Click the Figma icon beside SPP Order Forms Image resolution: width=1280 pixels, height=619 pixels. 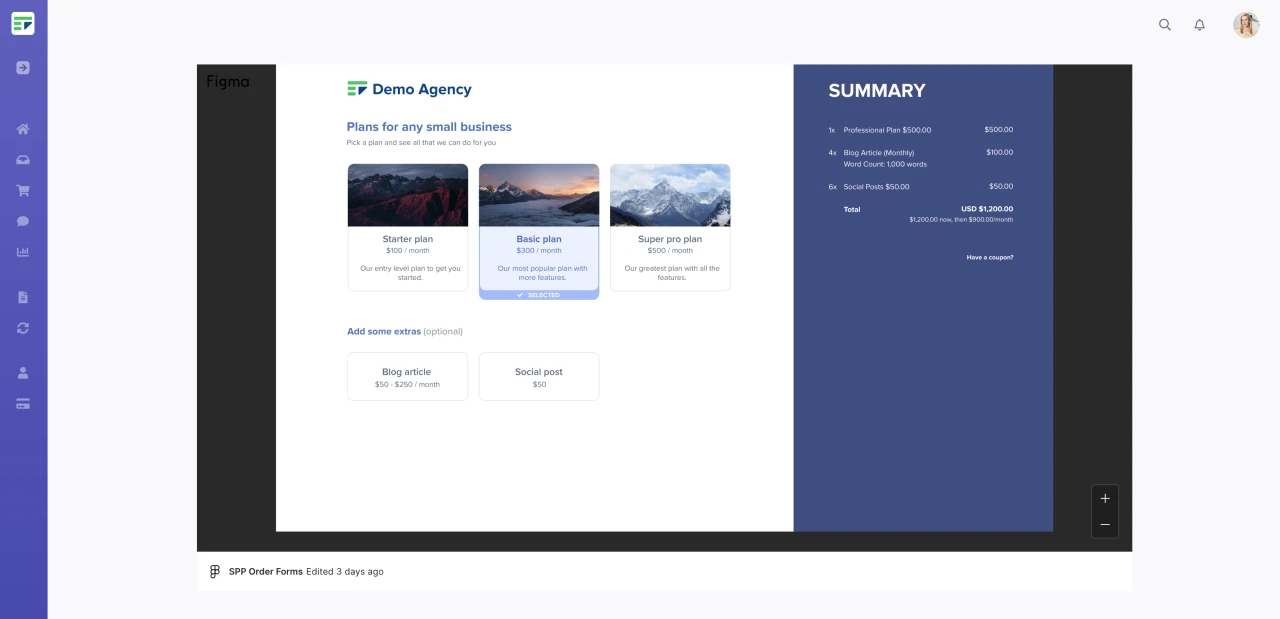coord(214,572)
